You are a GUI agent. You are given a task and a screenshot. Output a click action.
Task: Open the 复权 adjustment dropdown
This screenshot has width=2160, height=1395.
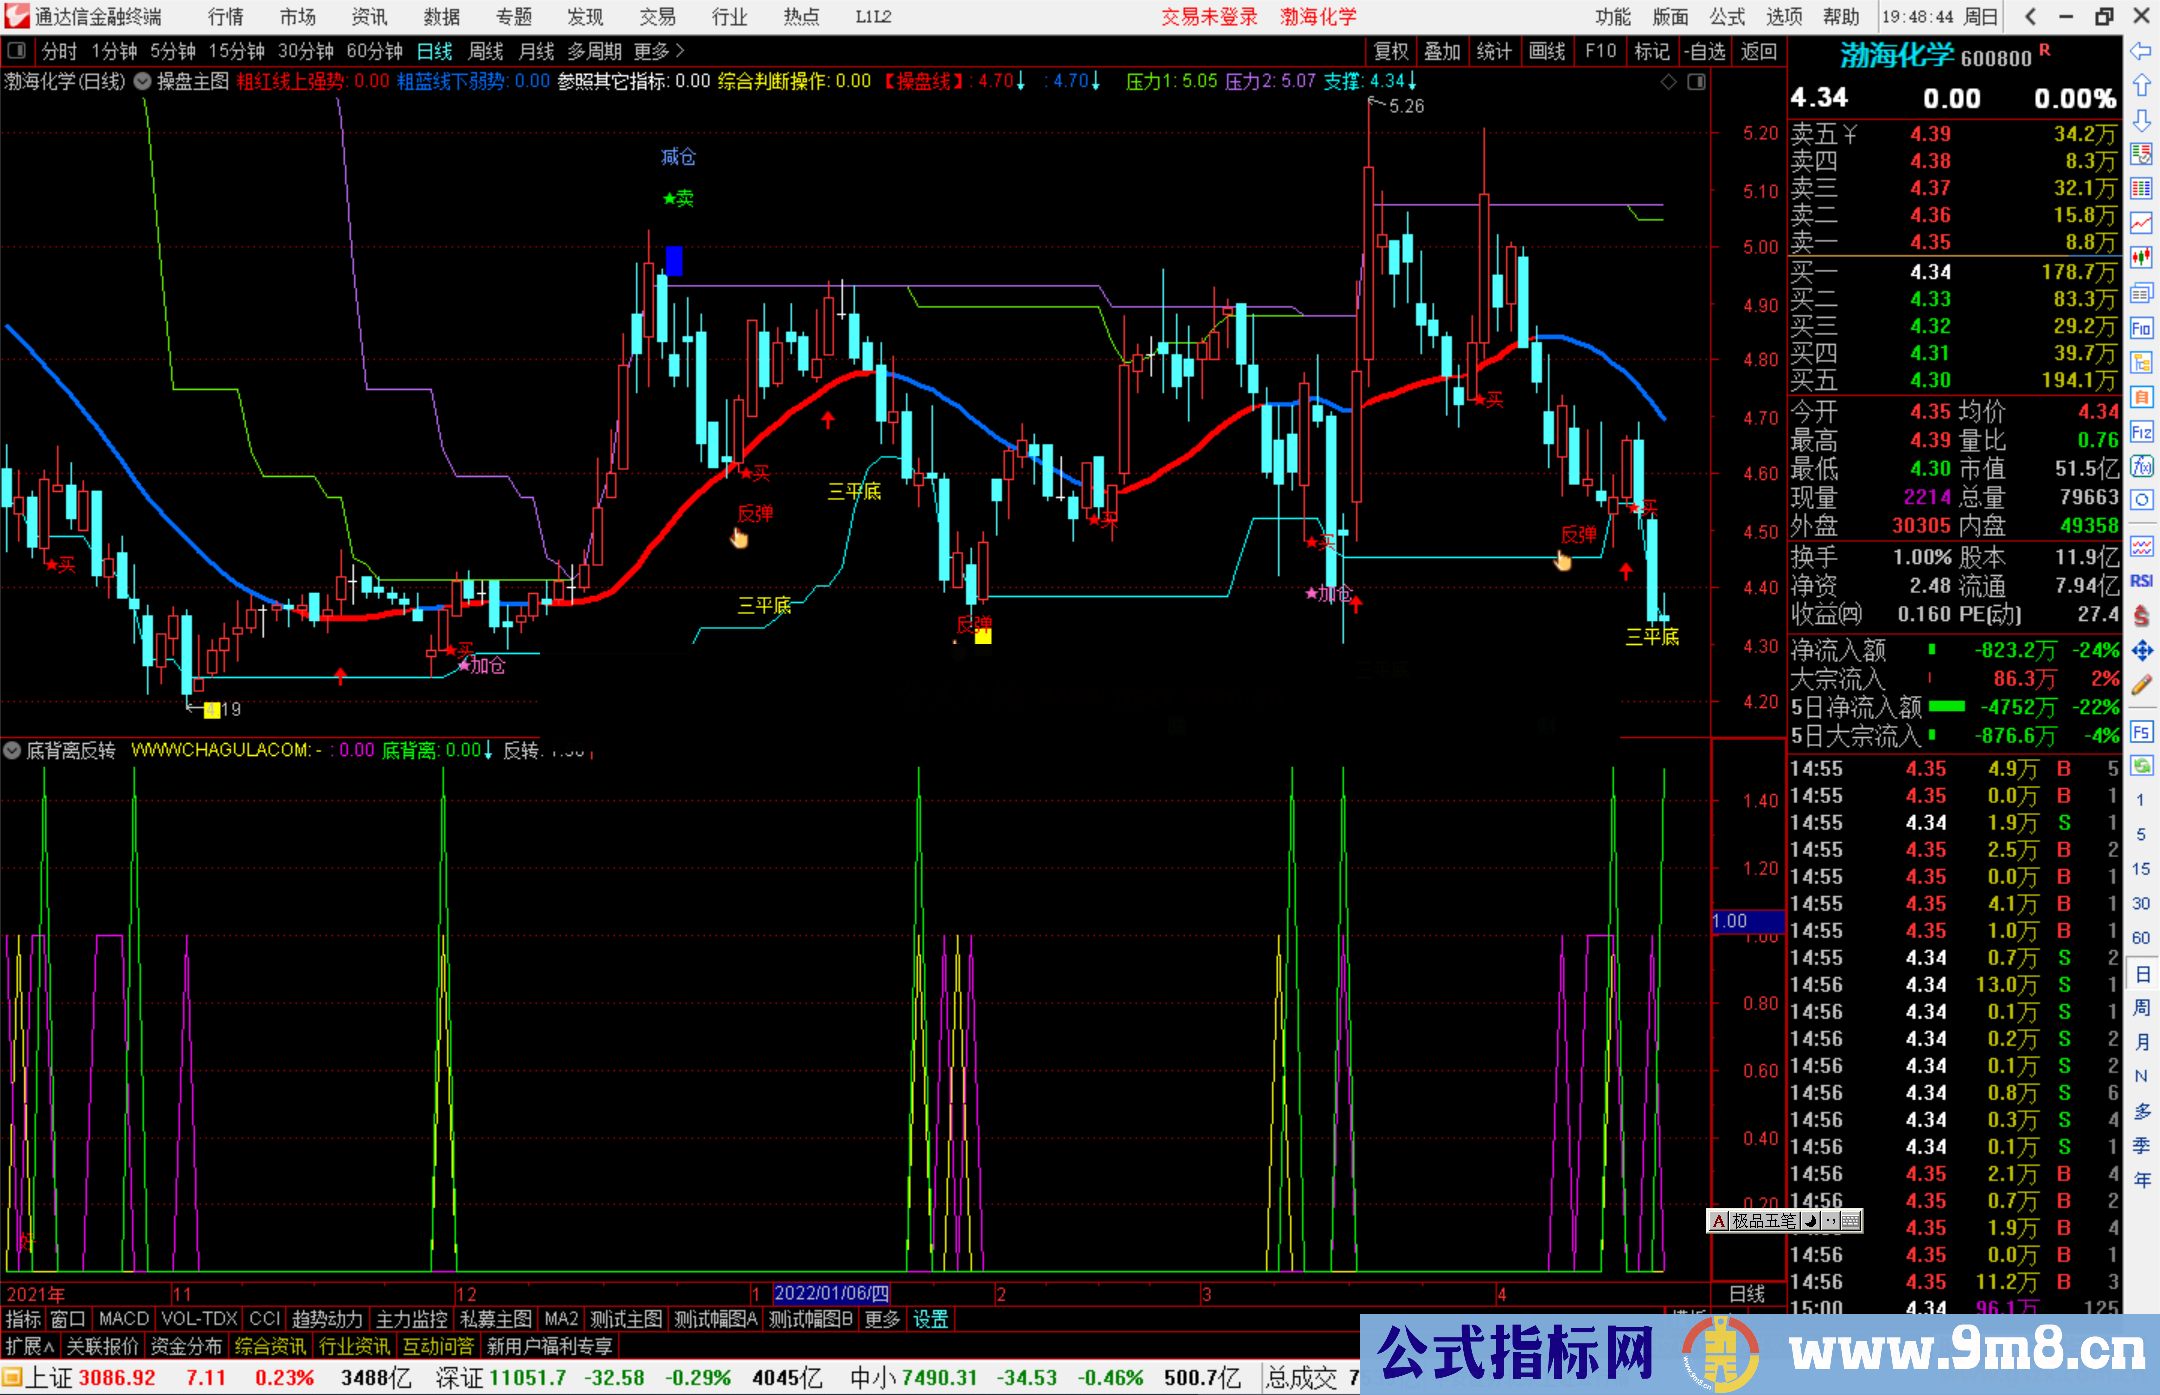click(1391, 51)
